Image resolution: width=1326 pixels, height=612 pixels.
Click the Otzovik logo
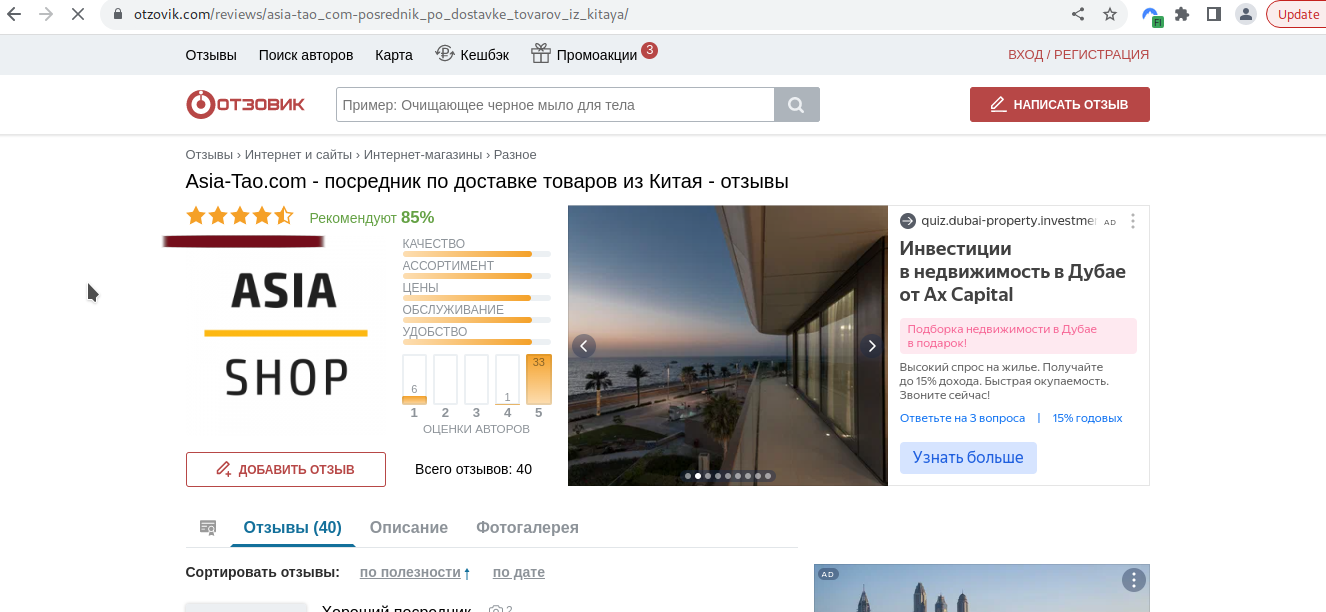coord(245,104)
